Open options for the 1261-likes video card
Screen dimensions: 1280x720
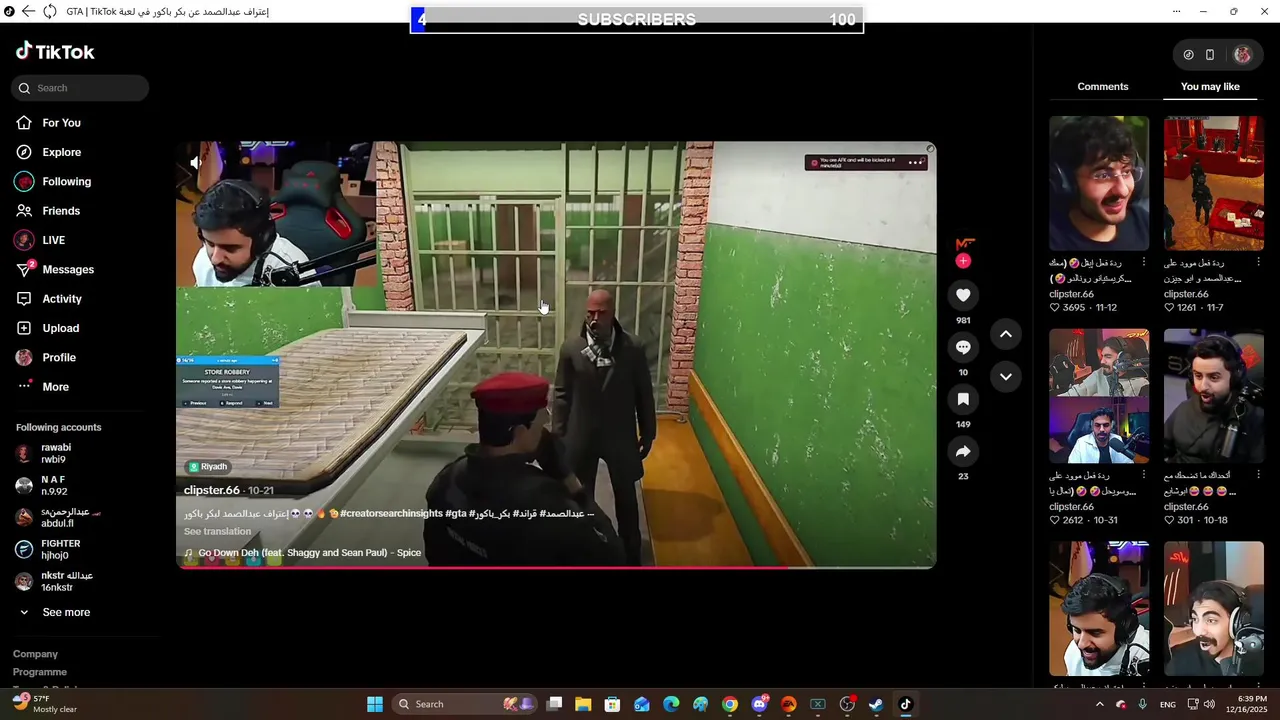tap(1259, 262)
